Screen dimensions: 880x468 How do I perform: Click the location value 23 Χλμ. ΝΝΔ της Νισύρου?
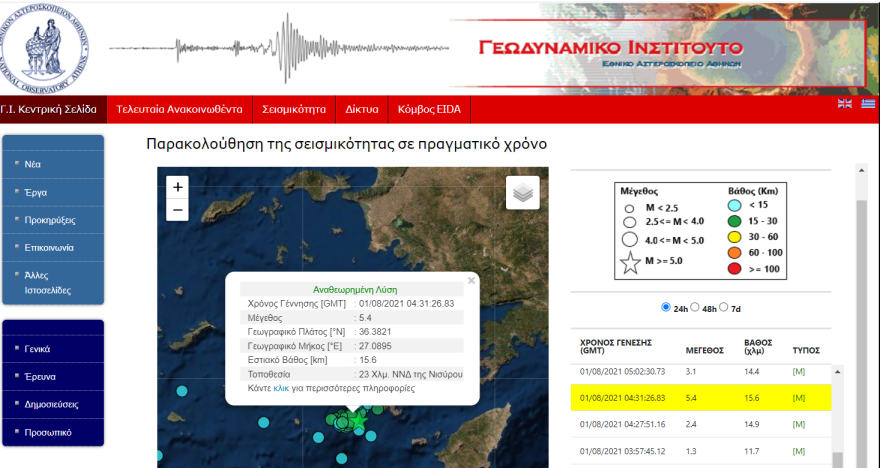[x=411, y=374]
